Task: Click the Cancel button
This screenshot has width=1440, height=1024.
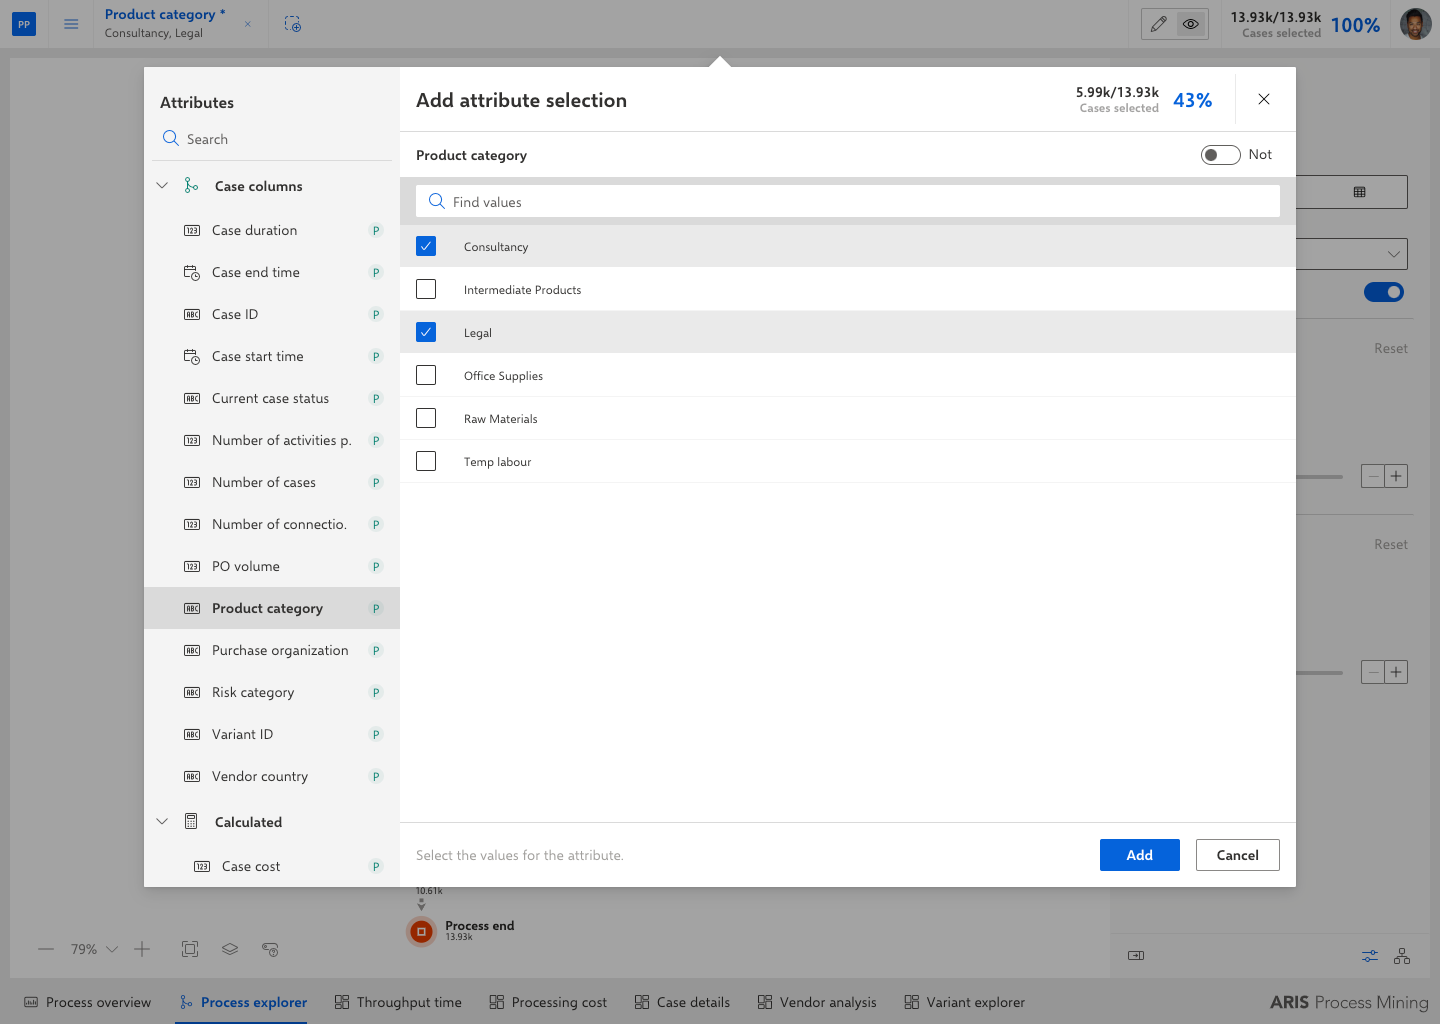Action: [1238, 855]
